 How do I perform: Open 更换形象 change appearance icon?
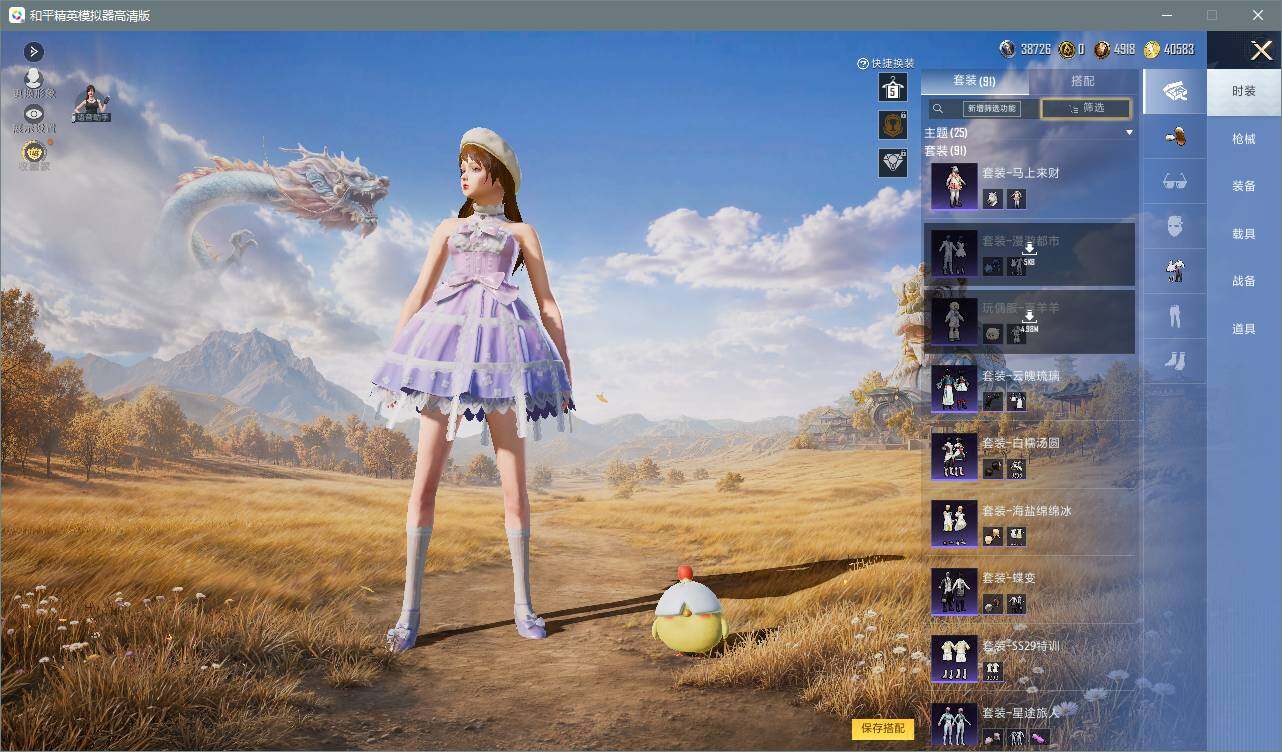34,83
